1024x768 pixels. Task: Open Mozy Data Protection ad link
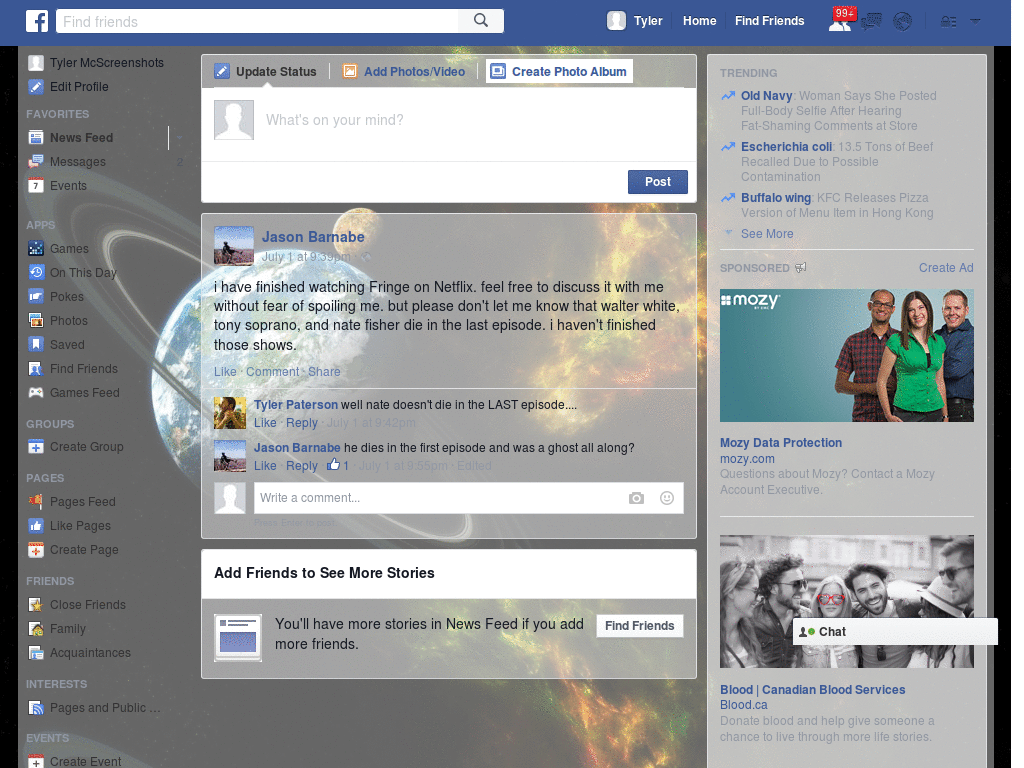pyautogui.click(x=780, y=443)
